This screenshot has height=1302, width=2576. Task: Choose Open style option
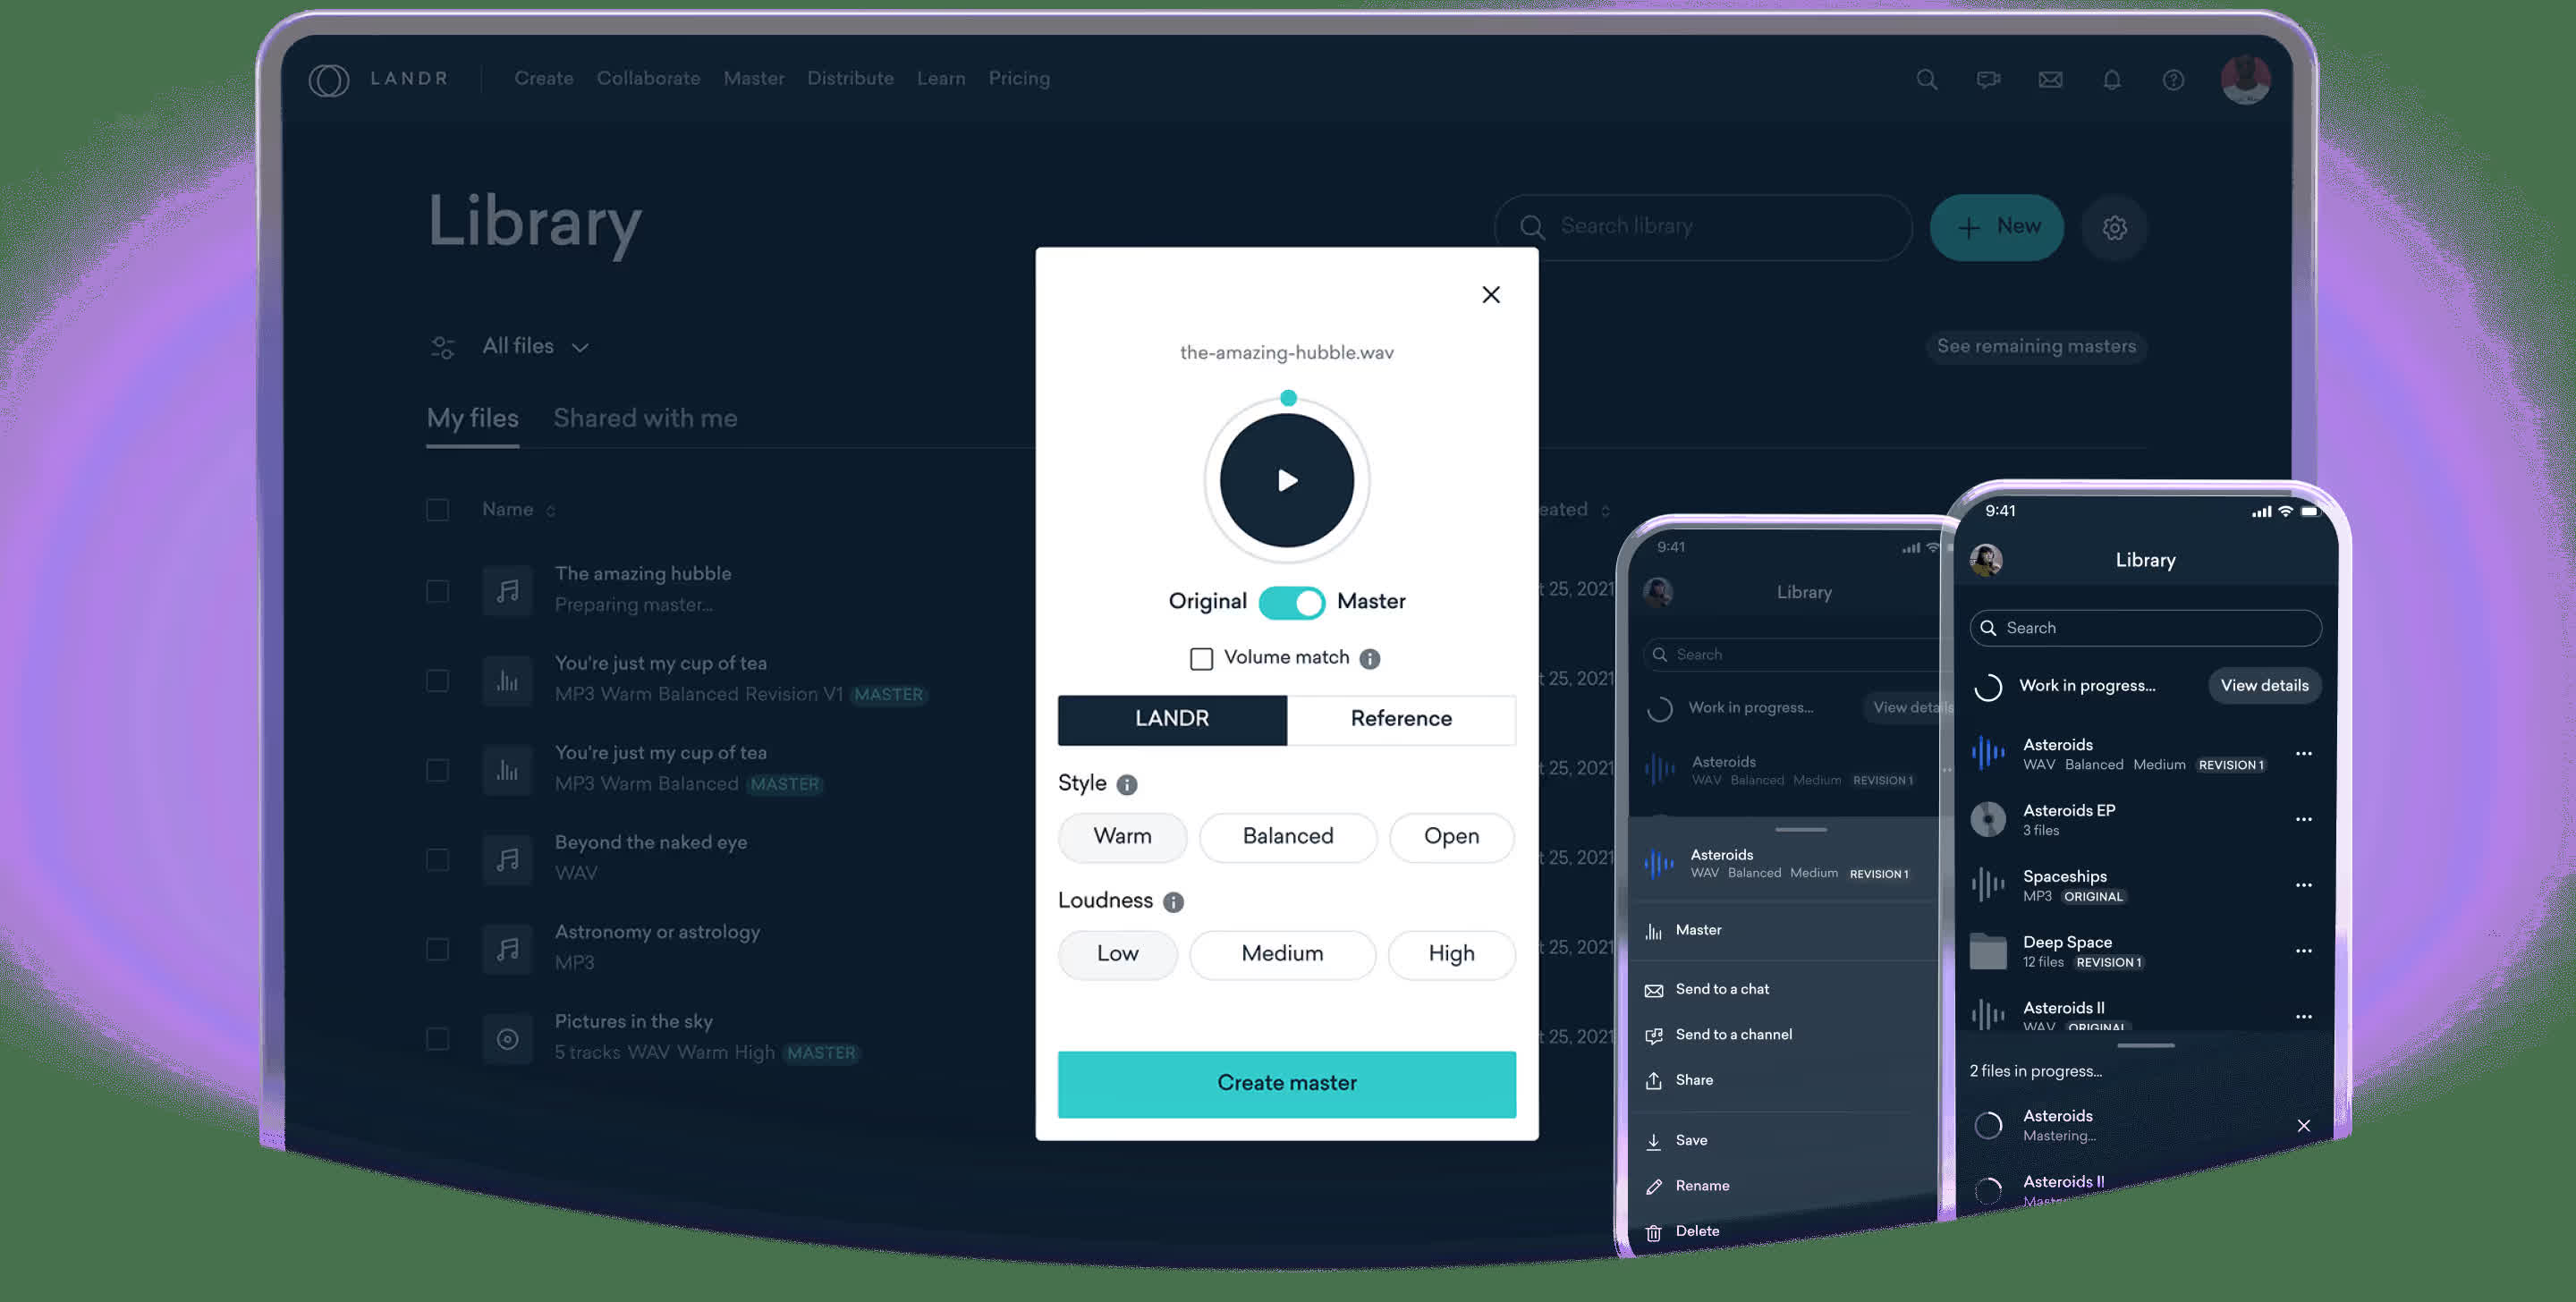click(x=1452, y=837)
